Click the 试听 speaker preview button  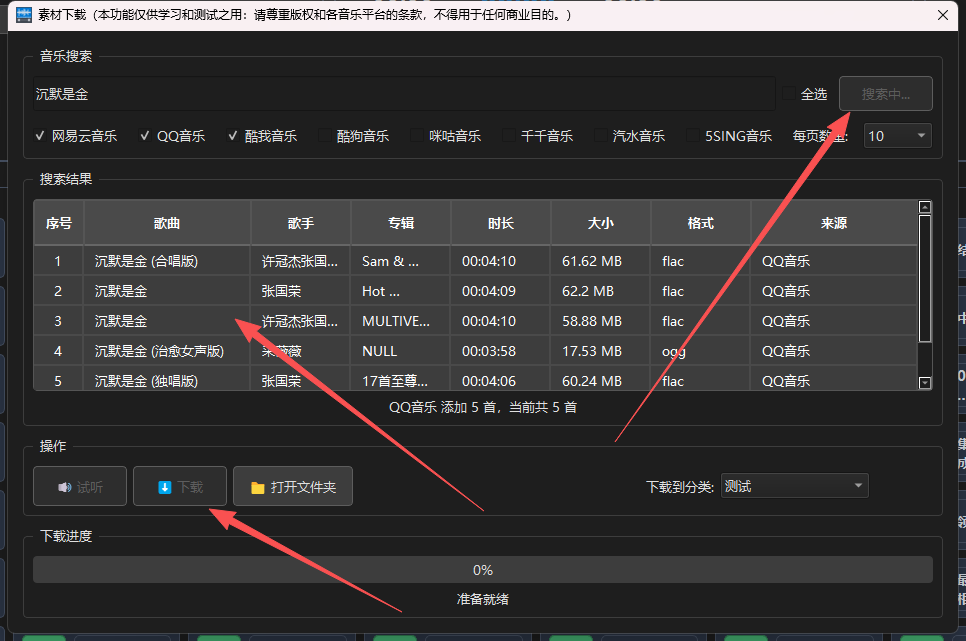[x=80, y=487]
